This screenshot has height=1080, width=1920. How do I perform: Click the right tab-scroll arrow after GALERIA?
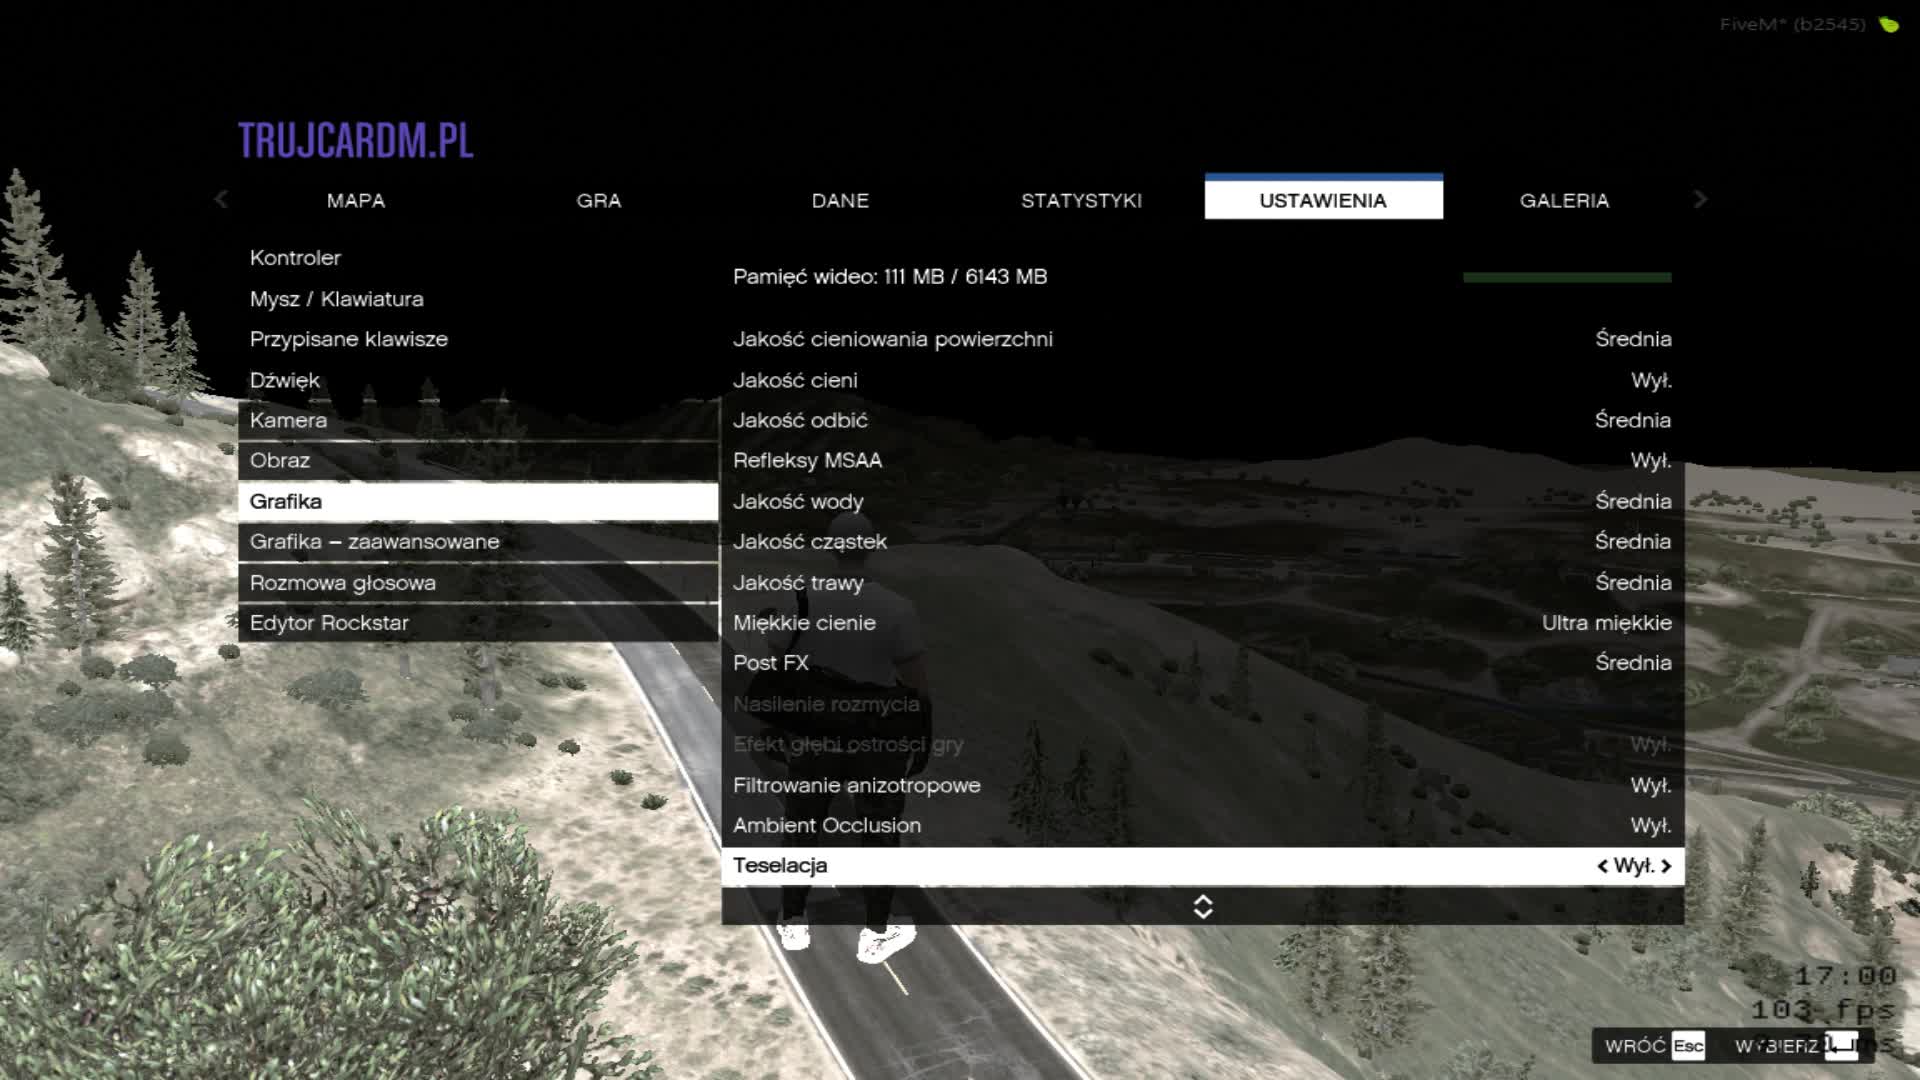1700,200
